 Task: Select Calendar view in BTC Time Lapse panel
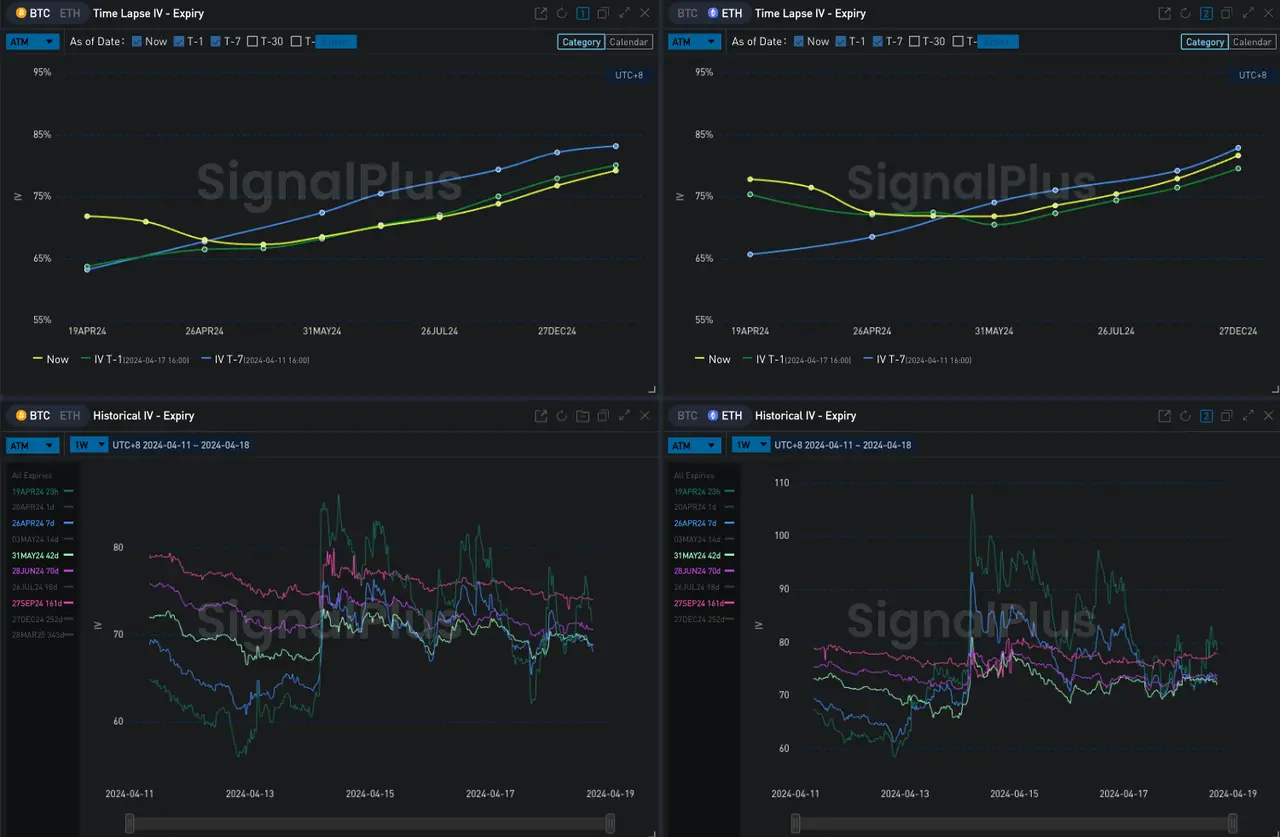[x=629, y=42]
